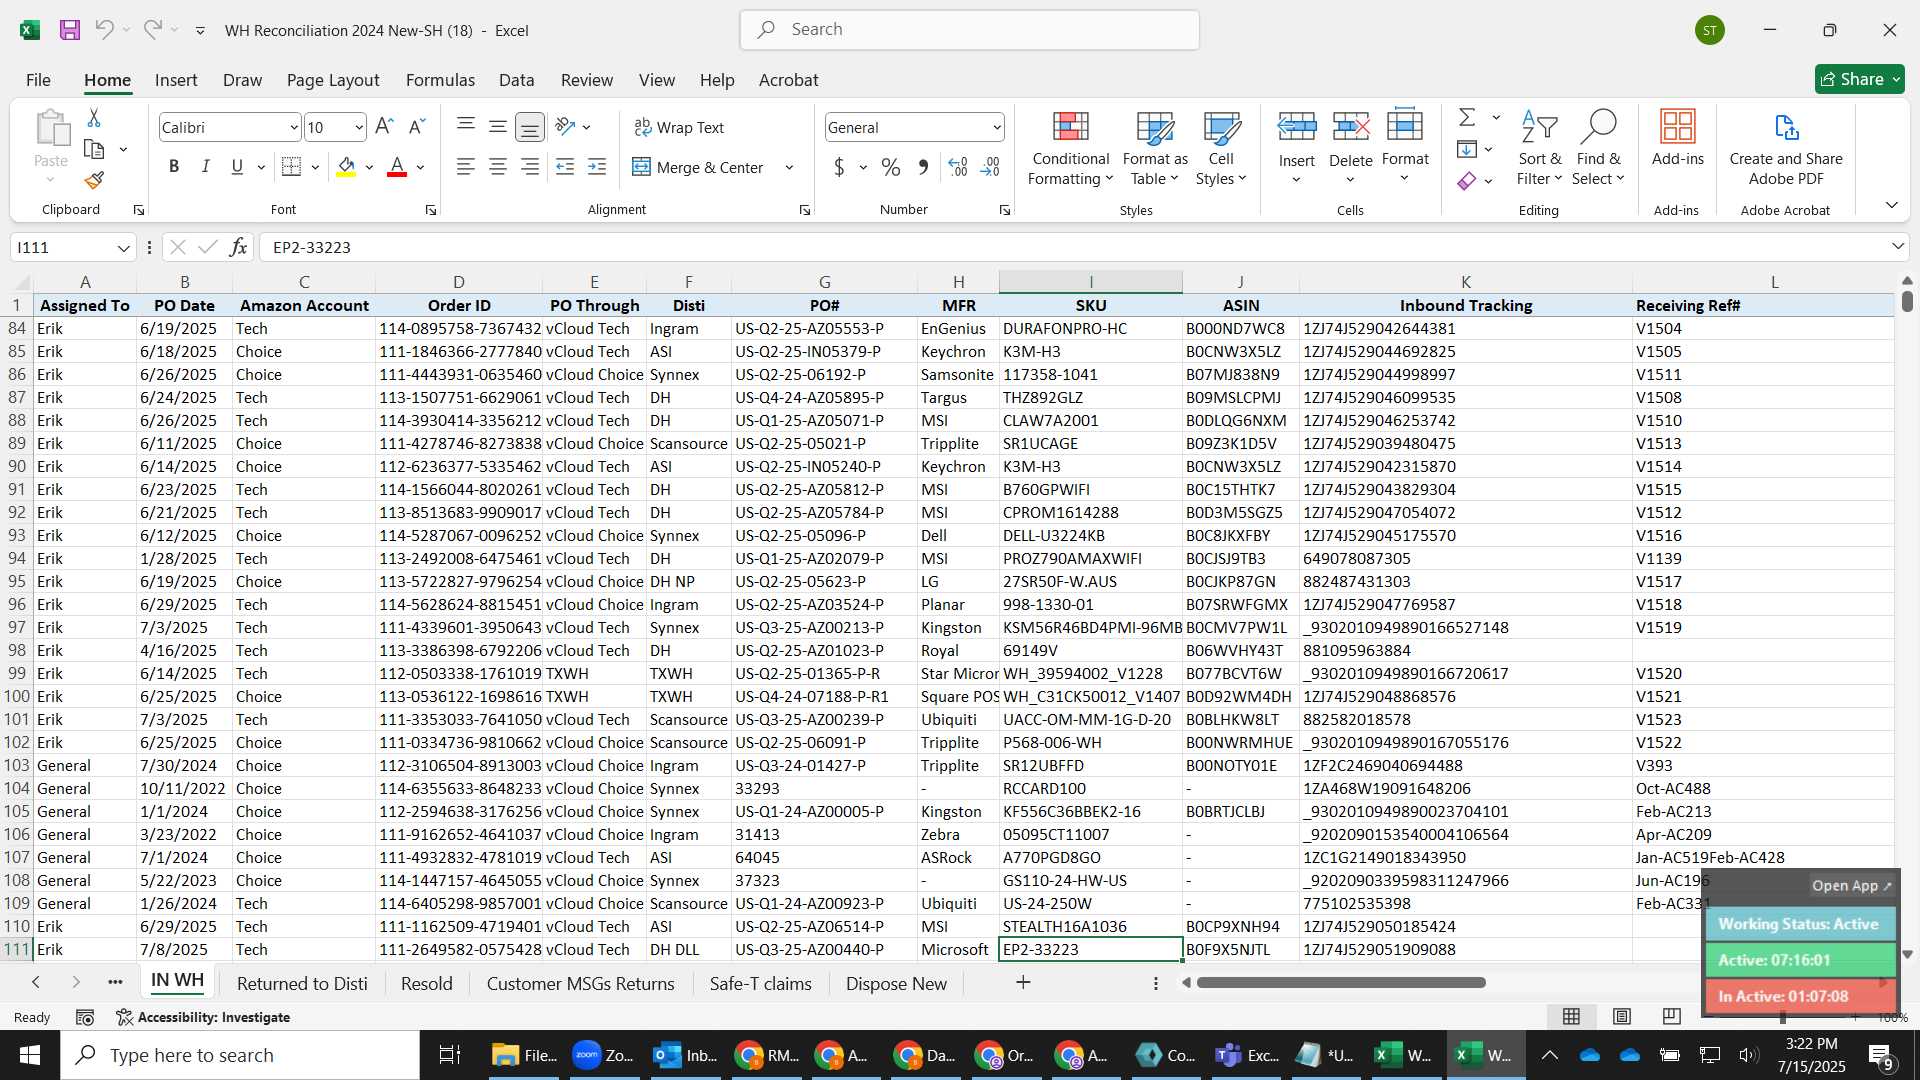Click Increase Decimal icon
The image size is (1920, 1080).
coord(958,167)
